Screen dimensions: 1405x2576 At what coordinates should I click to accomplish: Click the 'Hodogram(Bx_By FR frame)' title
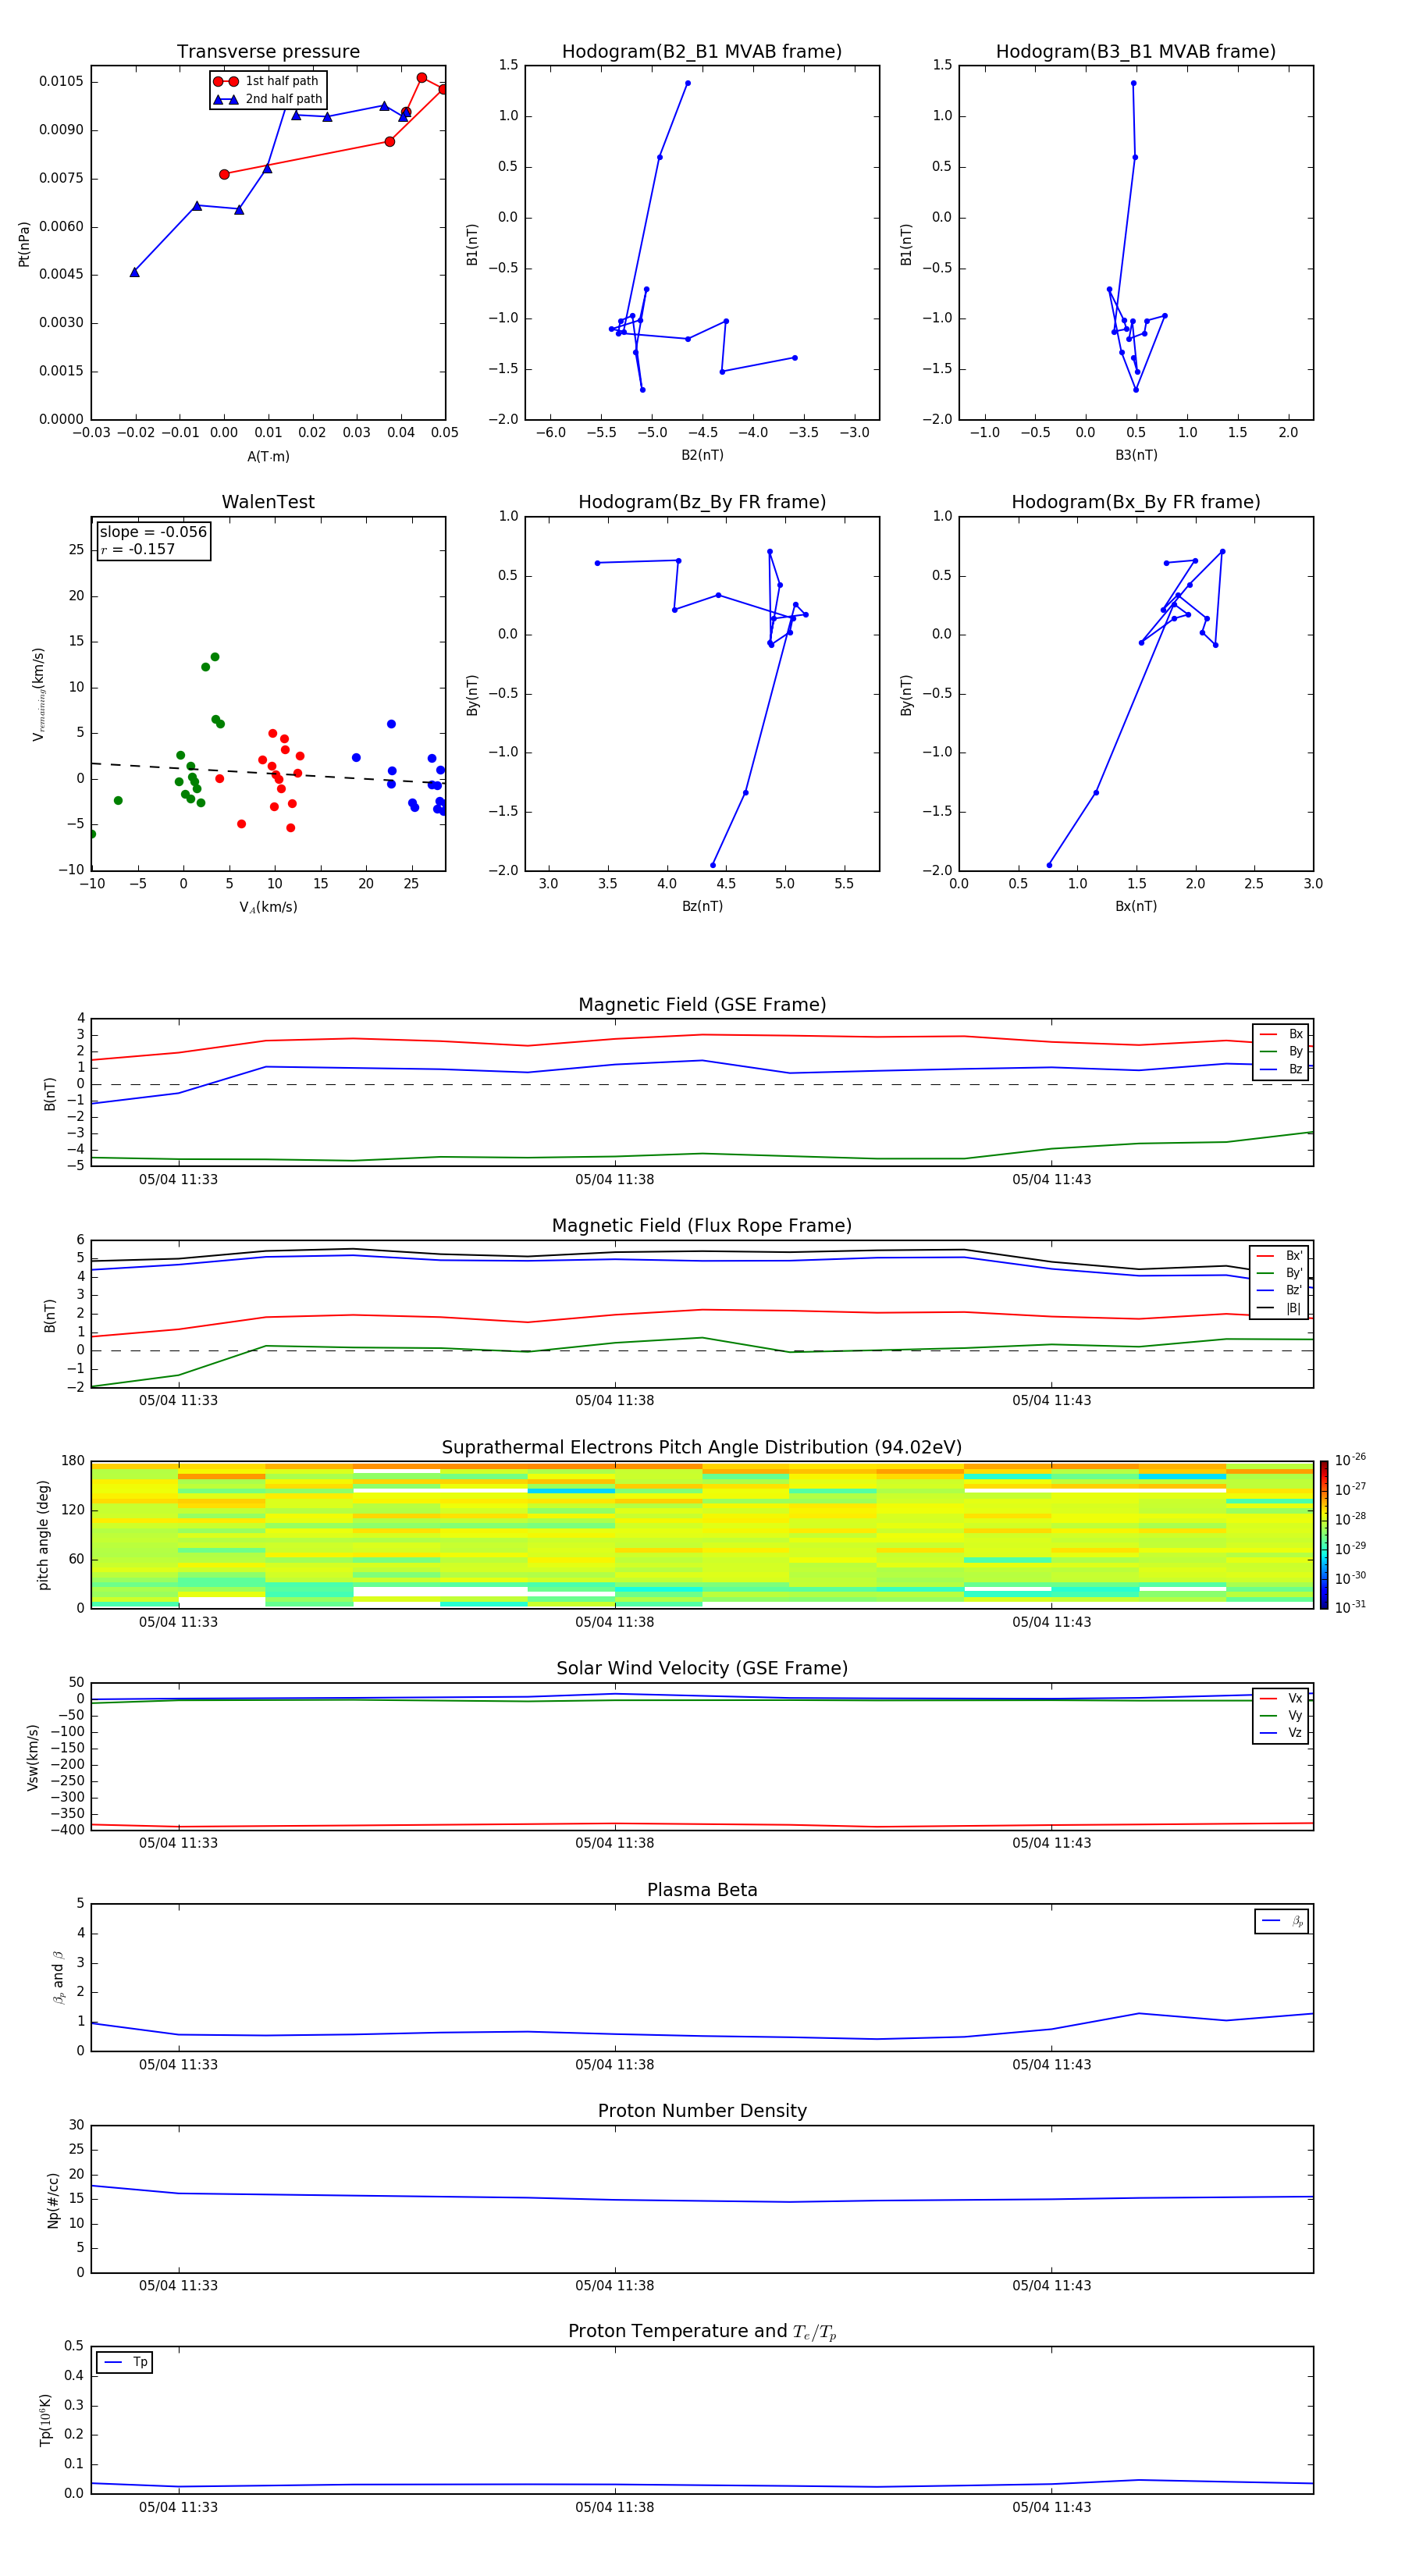coord(1136,502)
